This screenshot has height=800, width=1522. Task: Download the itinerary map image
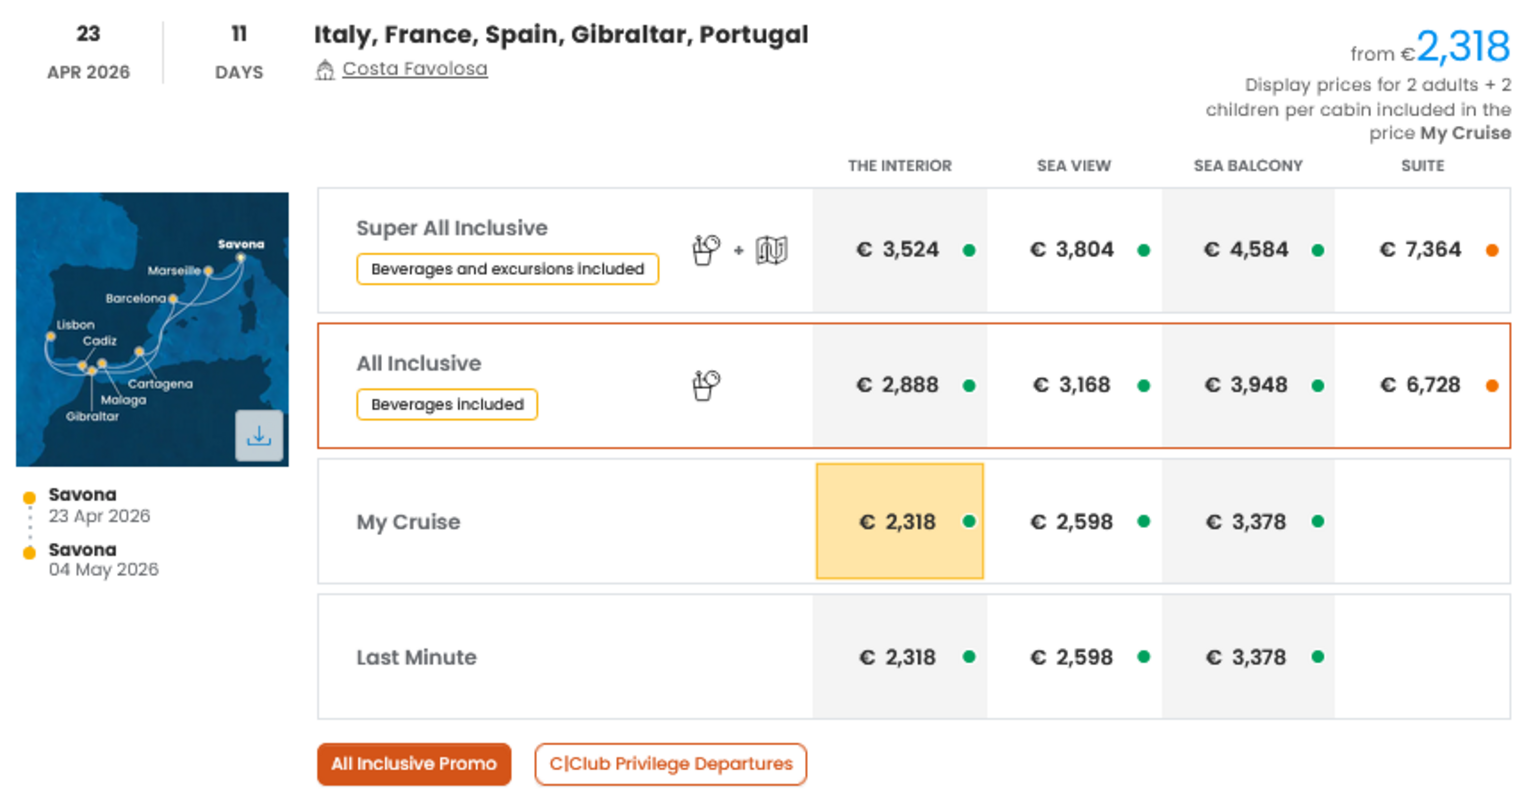[259, 436]
